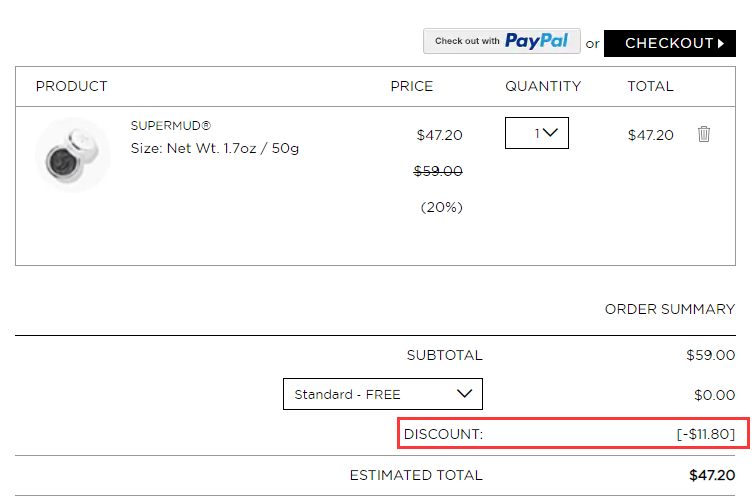Click the SUBTOTAL label
The height and width of the screenshot is (501, 756).
point(445,355)
